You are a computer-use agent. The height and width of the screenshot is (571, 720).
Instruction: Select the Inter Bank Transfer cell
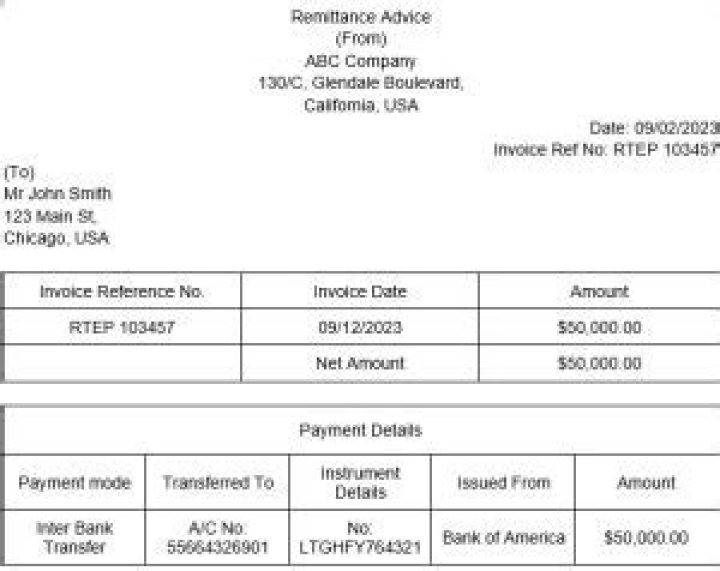(x=75, y=537)
